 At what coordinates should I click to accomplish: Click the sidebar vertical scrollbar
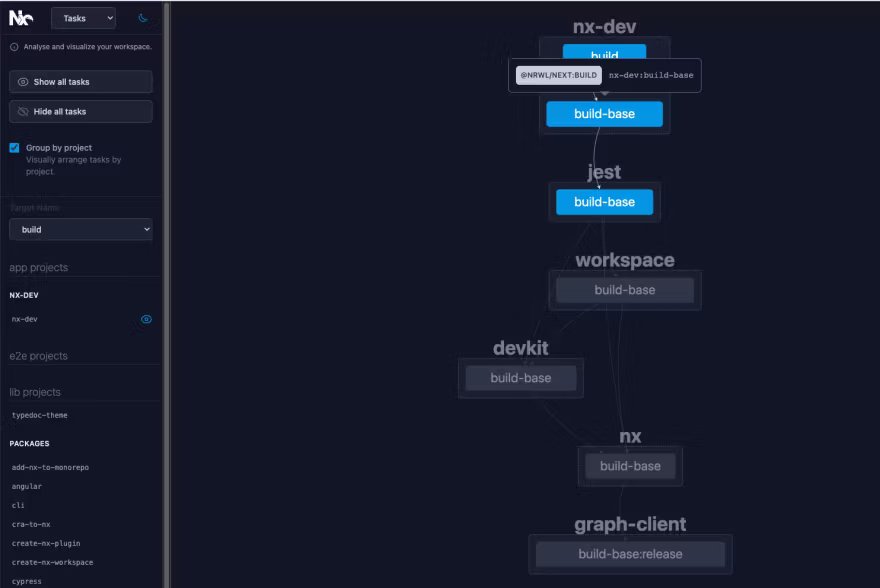(166, 294)
